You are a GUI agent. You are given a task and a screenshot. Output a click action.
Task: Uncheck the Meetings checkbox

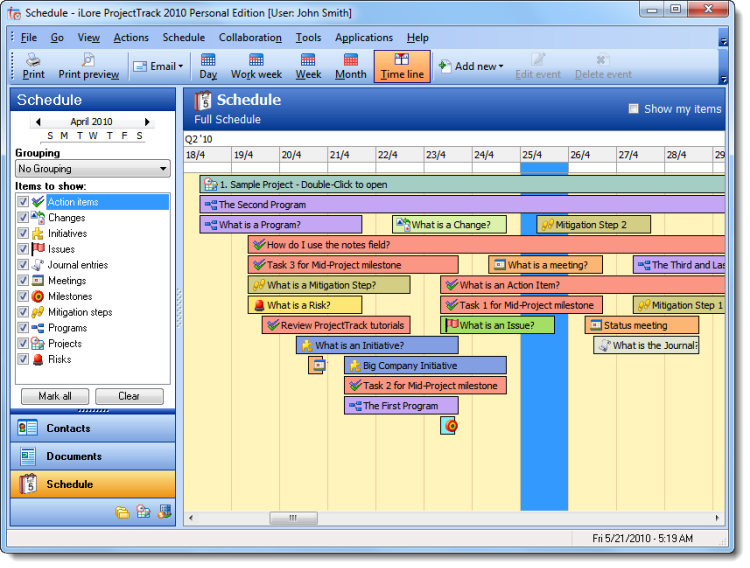(23, 281)
